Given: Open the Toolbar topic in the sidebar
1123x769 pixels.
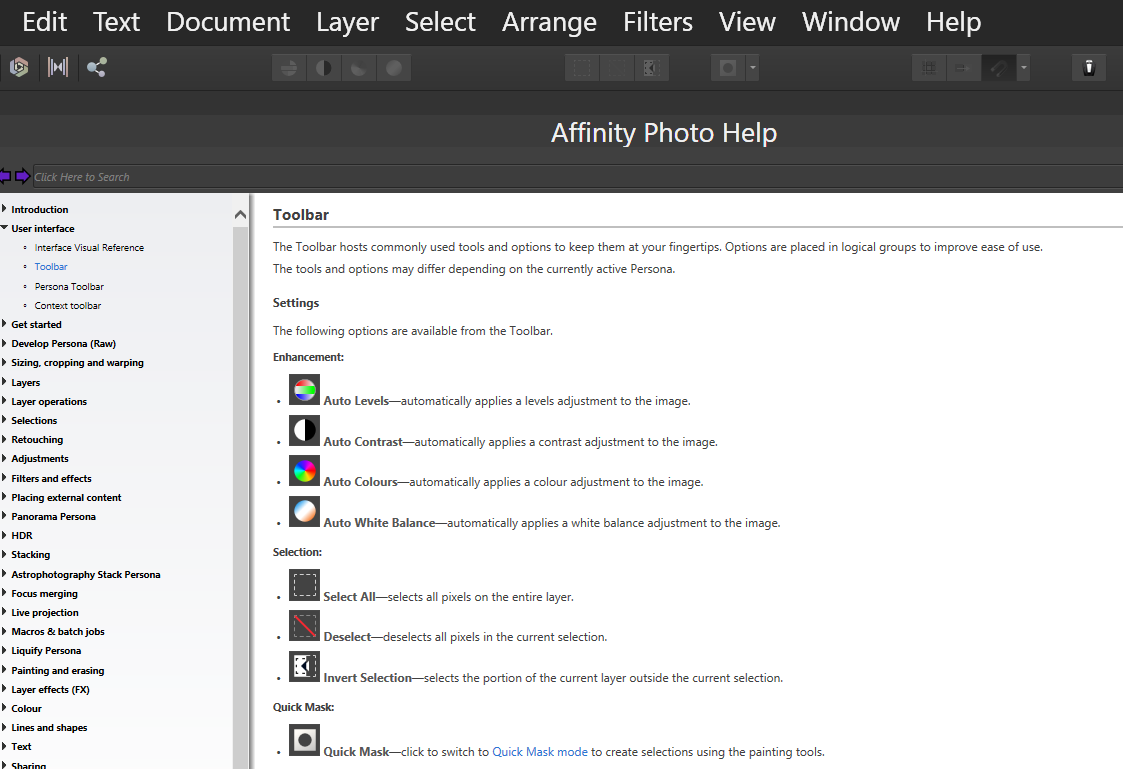Looking at the screenshot, I should tap(51, 266).
